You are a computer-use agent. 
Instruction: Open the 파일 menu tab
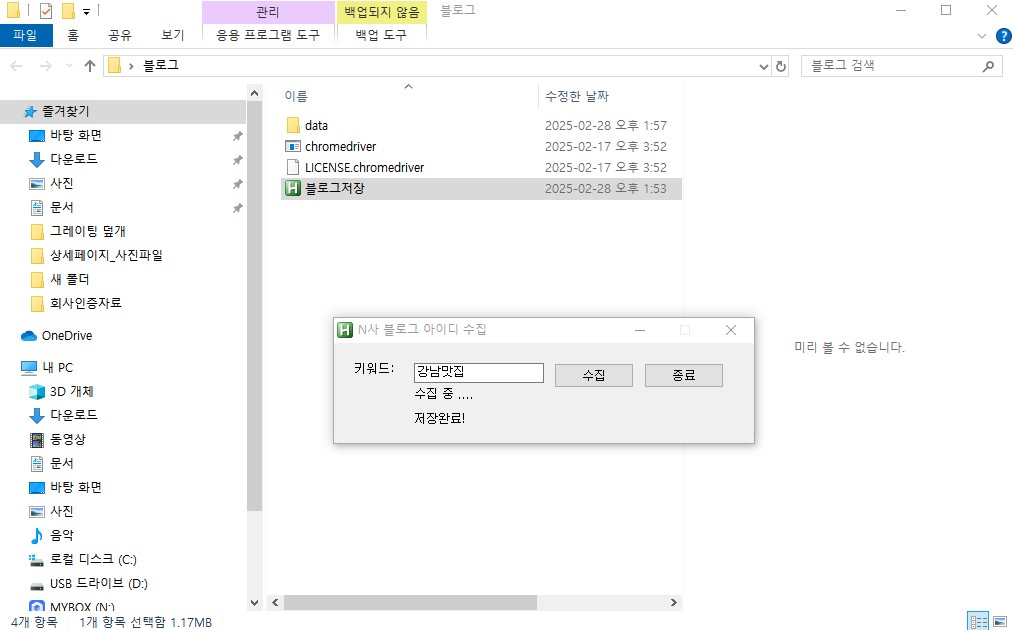click(25, 35)
